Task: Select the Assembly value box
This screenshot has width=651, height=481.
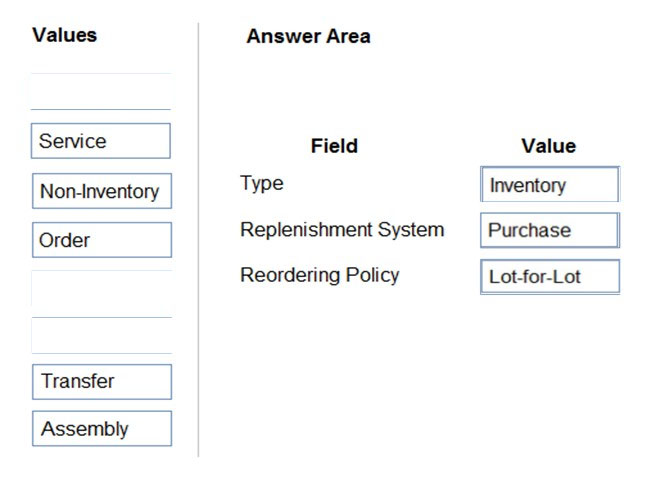Action: (x=101, y=429)
